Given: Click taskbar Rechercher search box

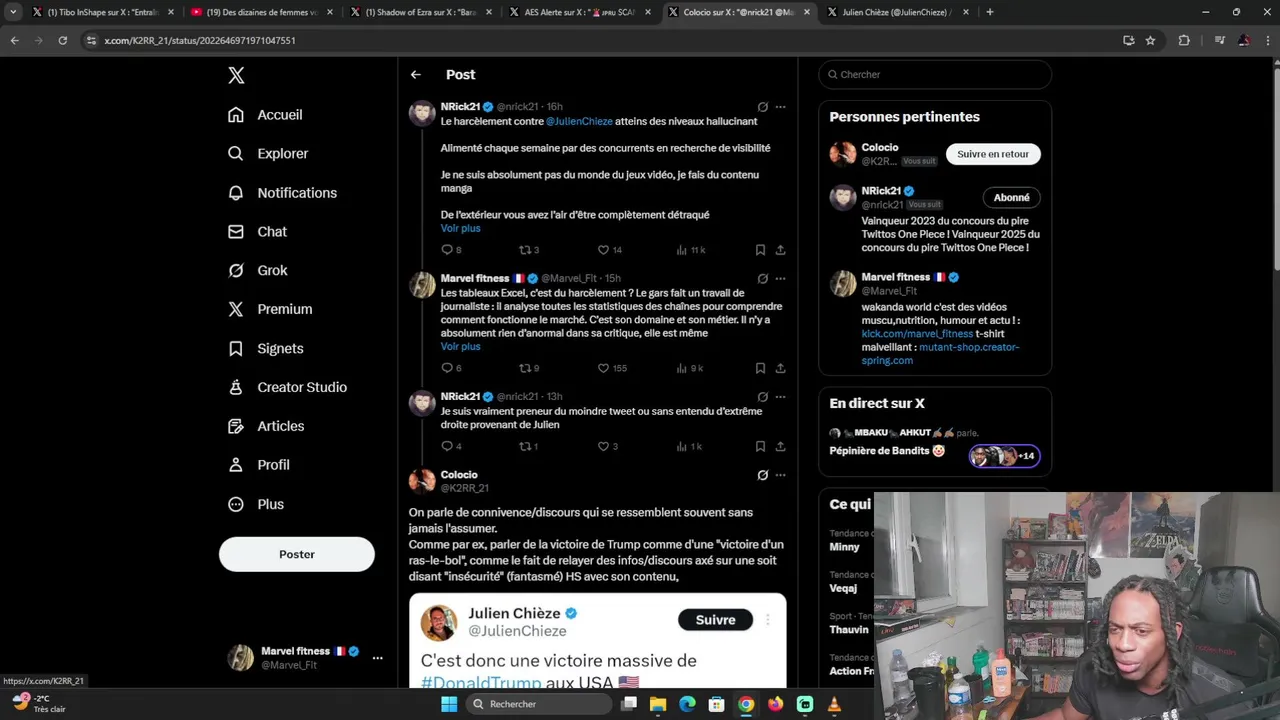Looking at the screenshot, I should point(541,704).
